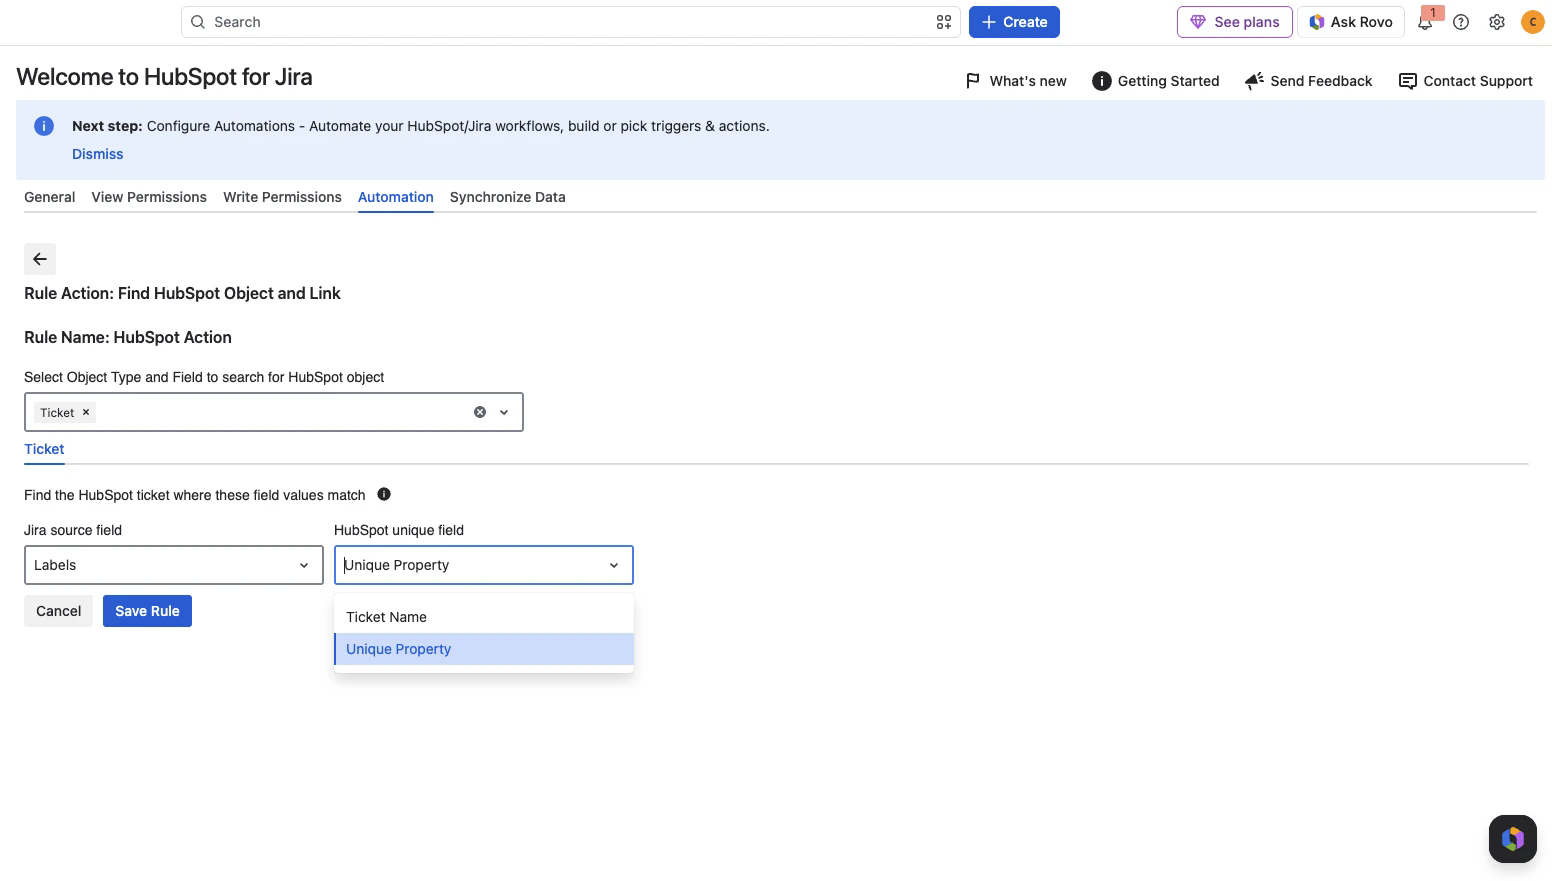This screenshot has height=881, width=1552.
Task: Click the Cancel button
Action: 58,611
